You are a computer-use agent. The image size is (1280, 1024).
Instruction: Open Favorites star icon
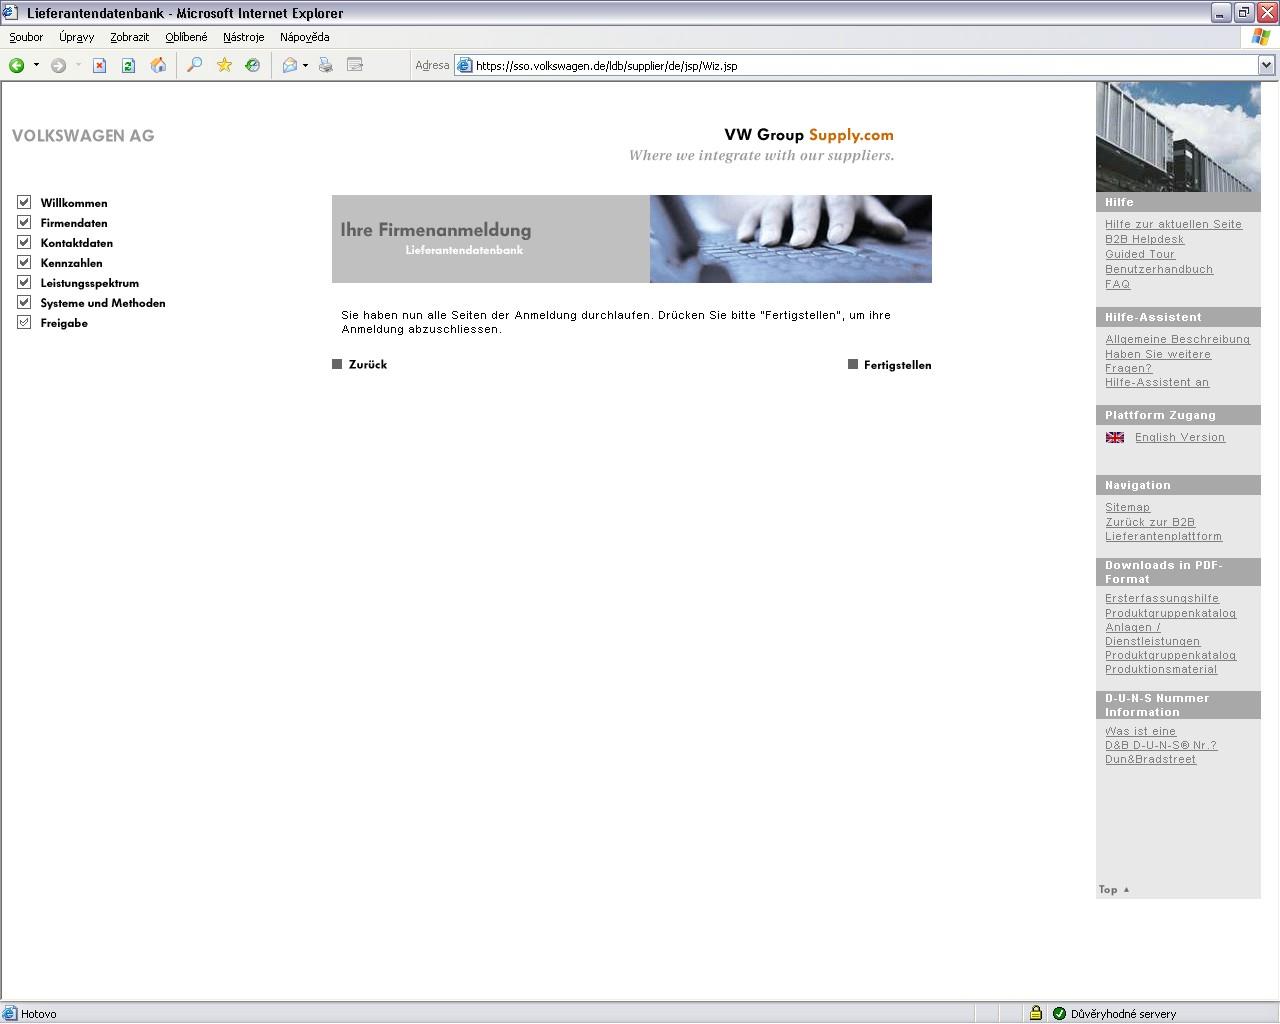coord(224,65)
